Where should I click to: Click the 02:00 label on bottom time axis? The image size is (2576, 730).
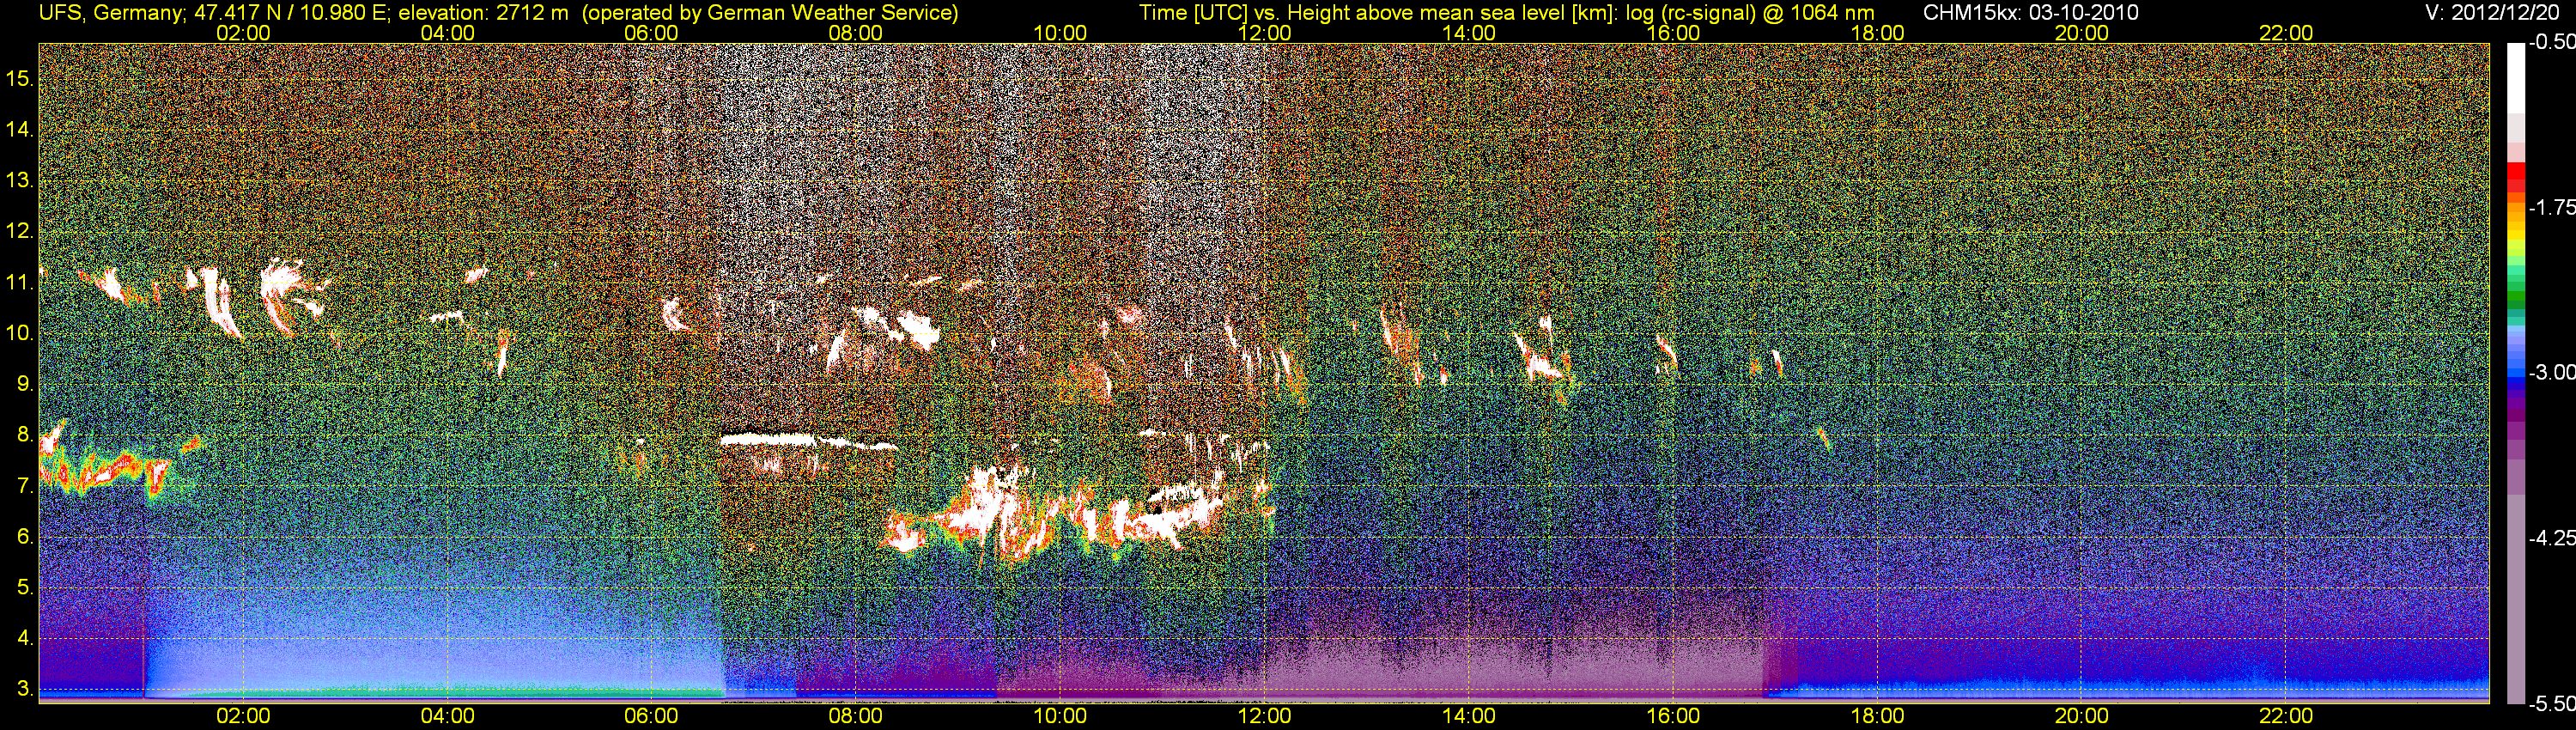point(243,716)
